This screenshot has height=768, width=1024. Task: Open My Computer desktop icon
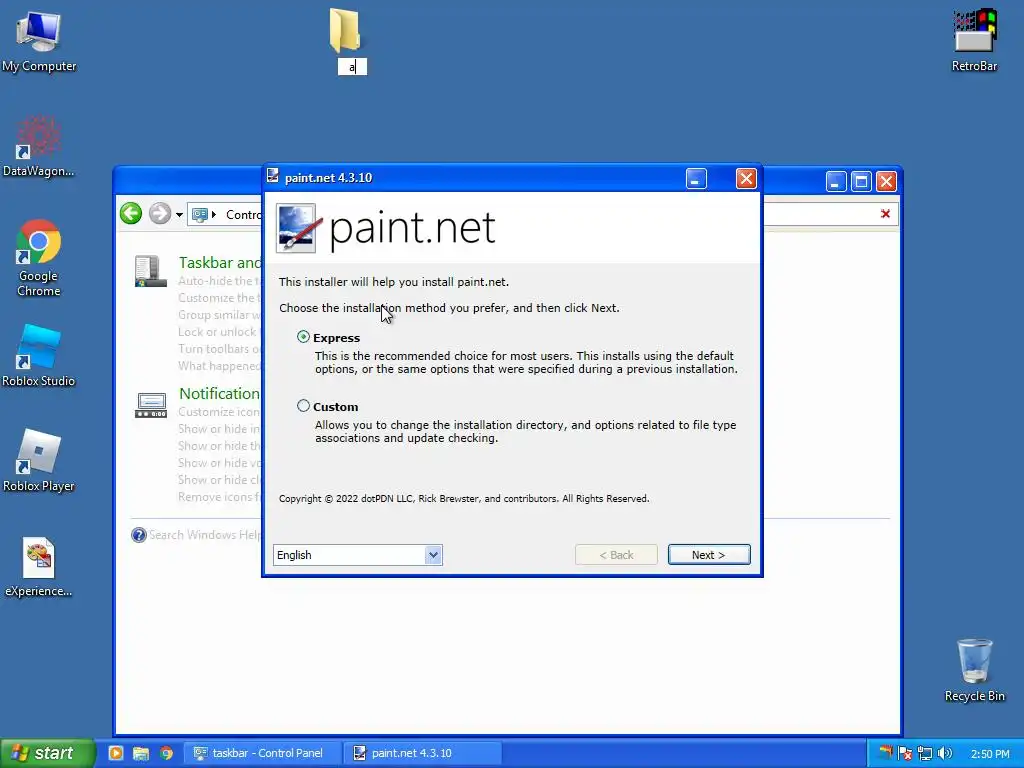coord(39,40)
